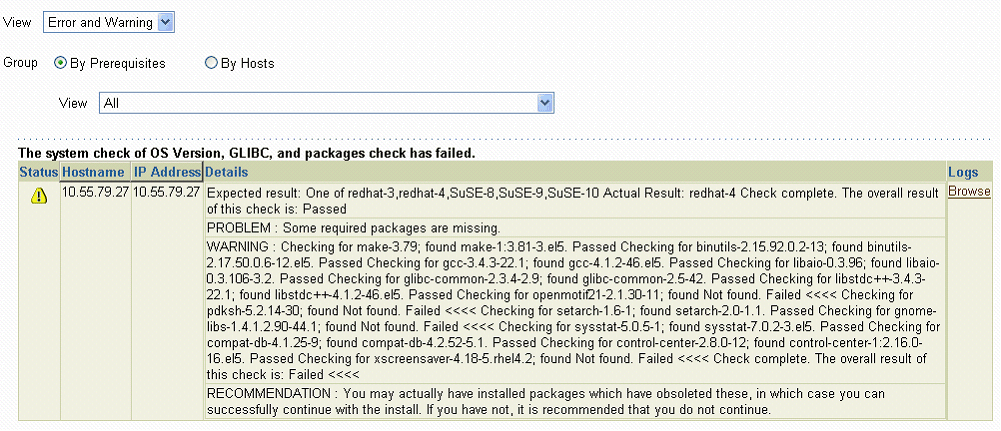Click the Status column header
Screen dimensions: 1001x431
click(x=39, y=172)
